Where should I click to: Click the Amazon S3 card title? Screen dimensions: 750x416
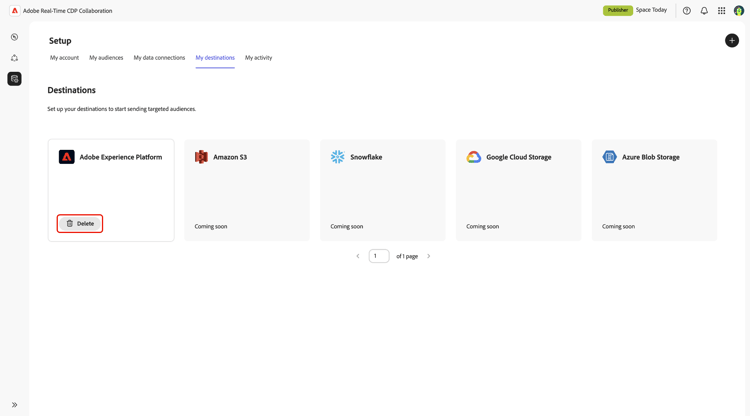[230, 157]
